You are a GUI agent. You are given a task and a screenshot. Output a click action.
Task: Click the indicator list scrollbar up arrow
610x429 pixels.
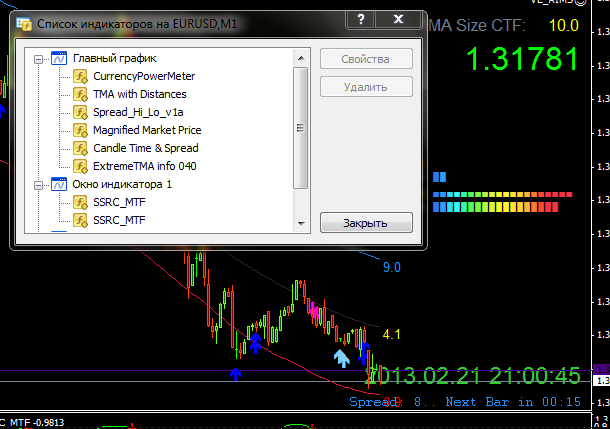(301, 58)
